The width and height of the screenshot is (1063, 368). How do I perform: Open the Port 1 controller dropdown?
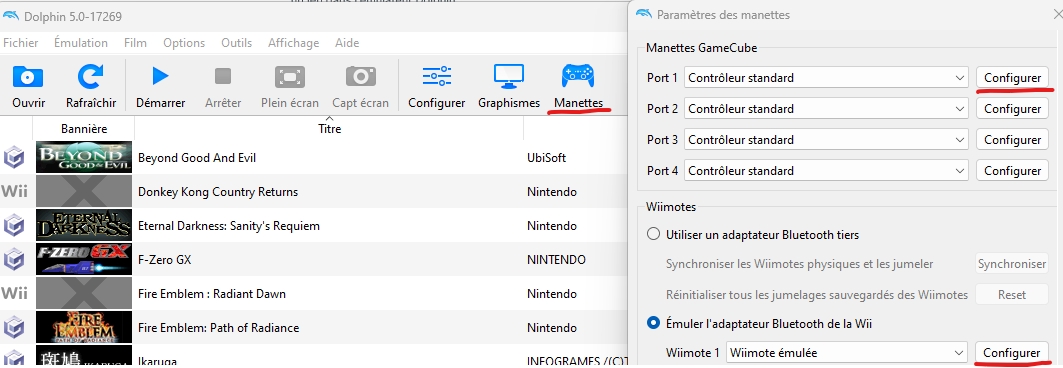826,78
